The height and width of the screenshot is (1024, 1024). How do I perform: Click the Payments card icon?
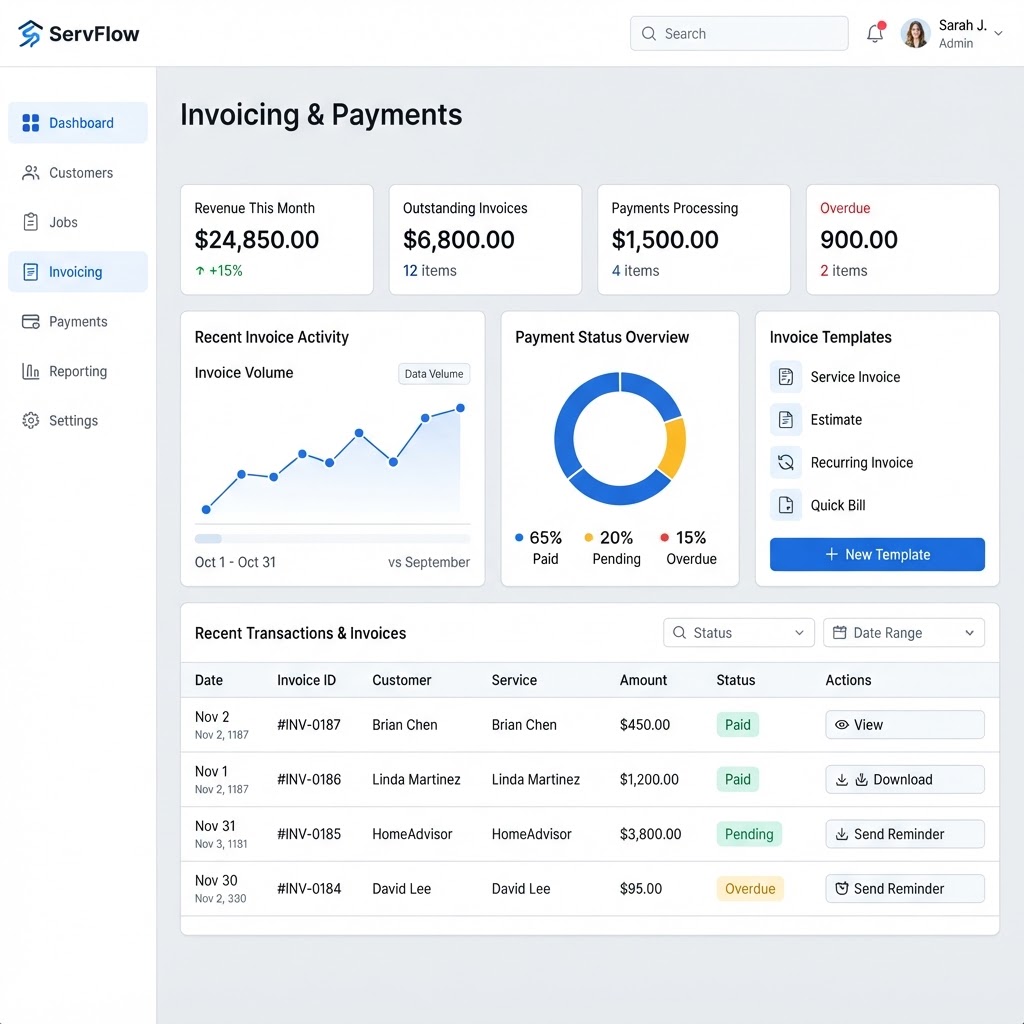31,321
